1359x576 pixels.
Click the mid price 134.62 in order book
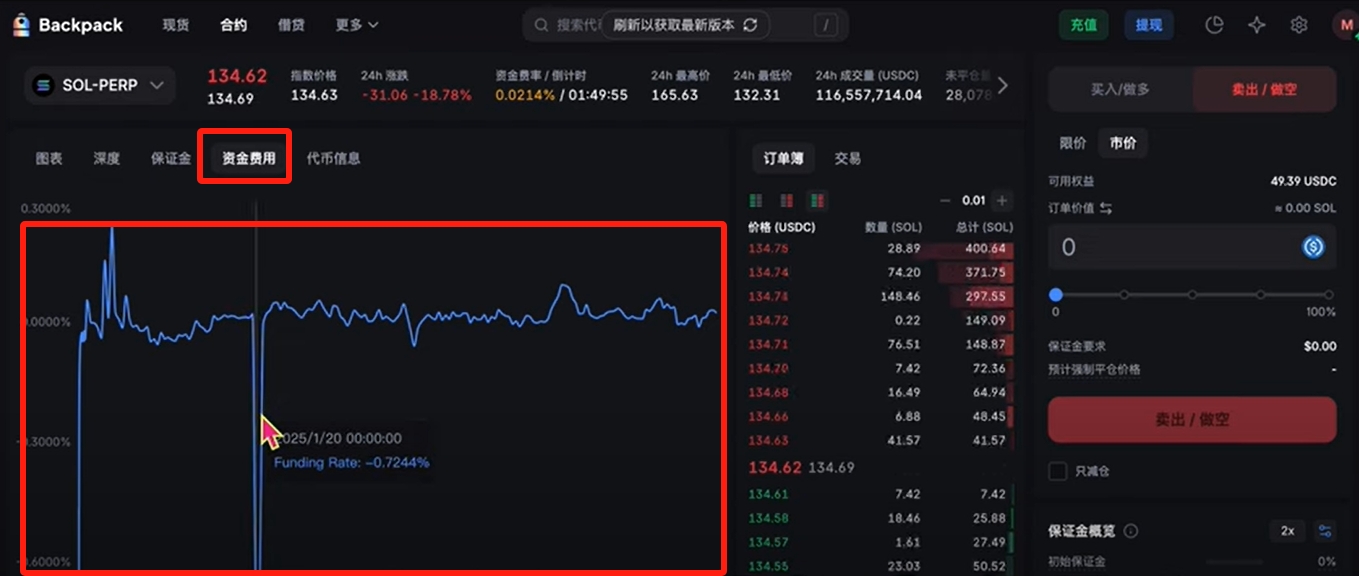click(775, 467)
